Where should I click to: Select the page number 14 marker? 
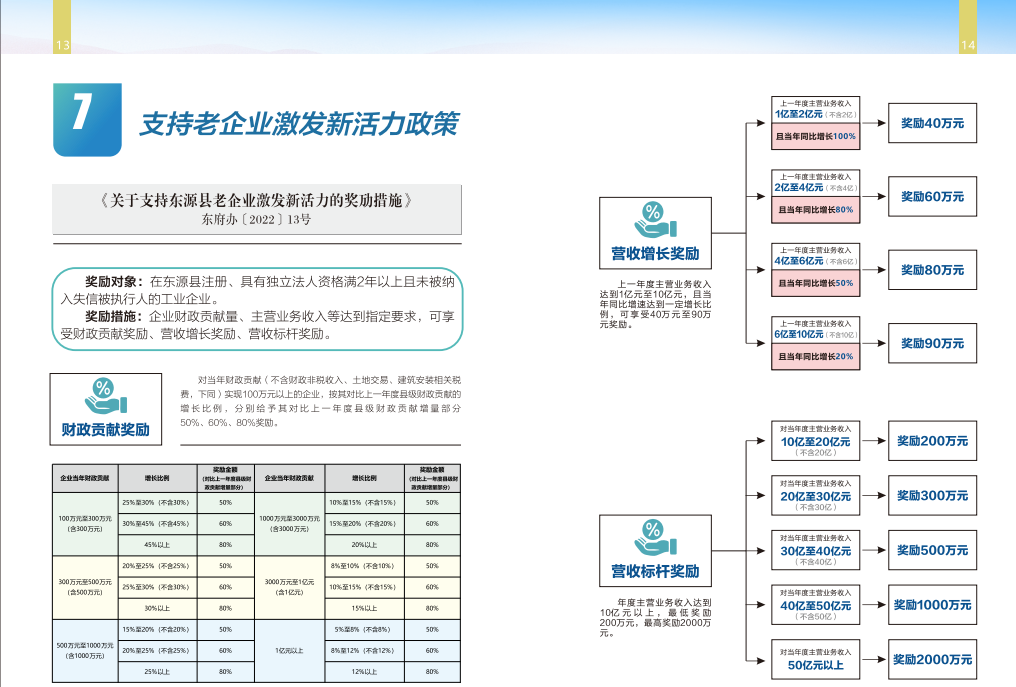pyautogui.click(x=967, y=45)
